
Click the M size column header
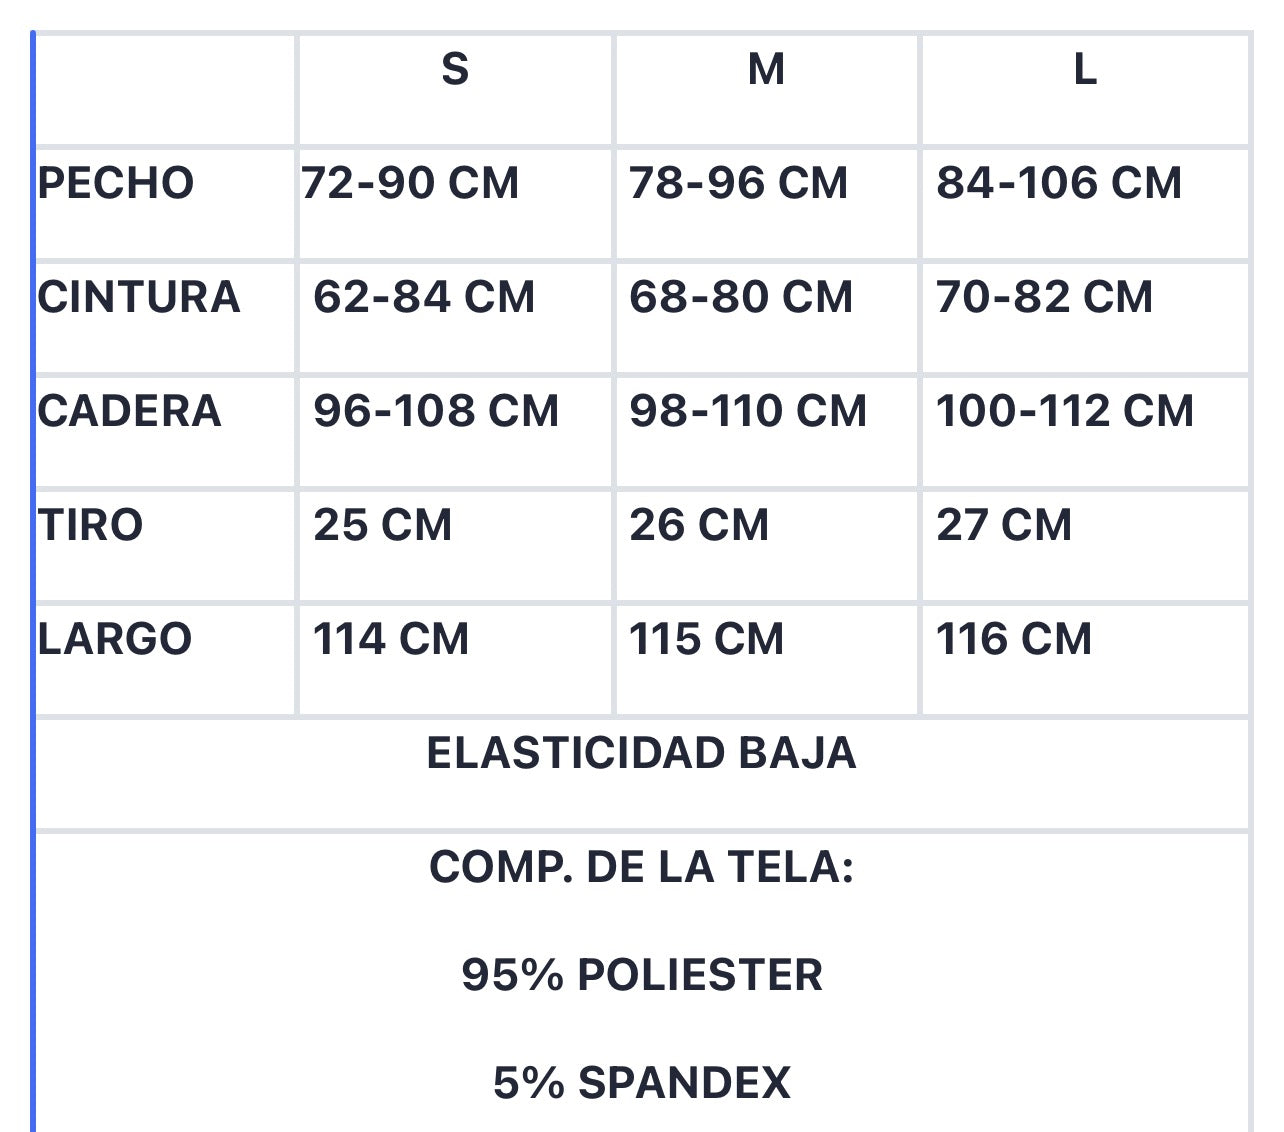[x=766, y=70]
